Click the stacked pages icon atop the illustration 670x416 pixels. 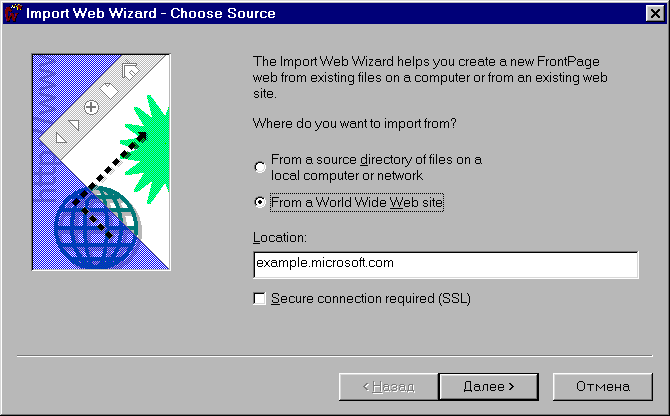(x=128, y=69)
